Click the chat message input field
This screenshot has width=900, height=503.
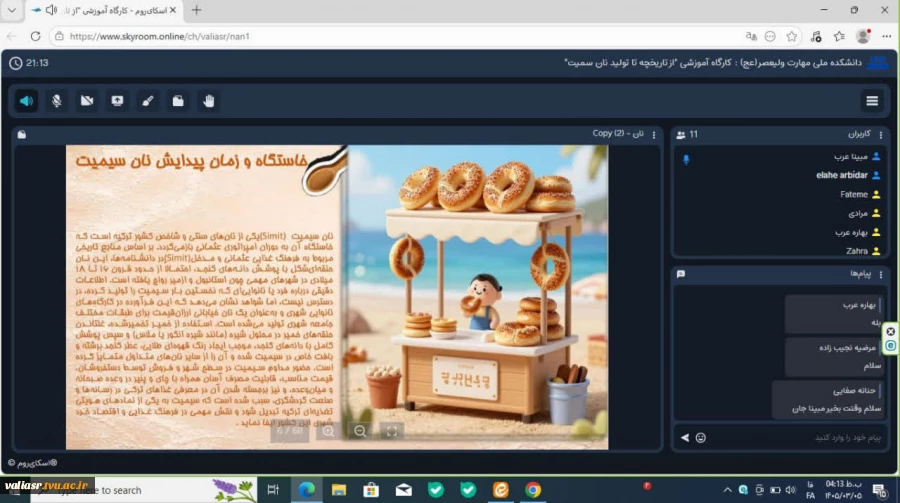pyautogui.click(x=798, y=438)
